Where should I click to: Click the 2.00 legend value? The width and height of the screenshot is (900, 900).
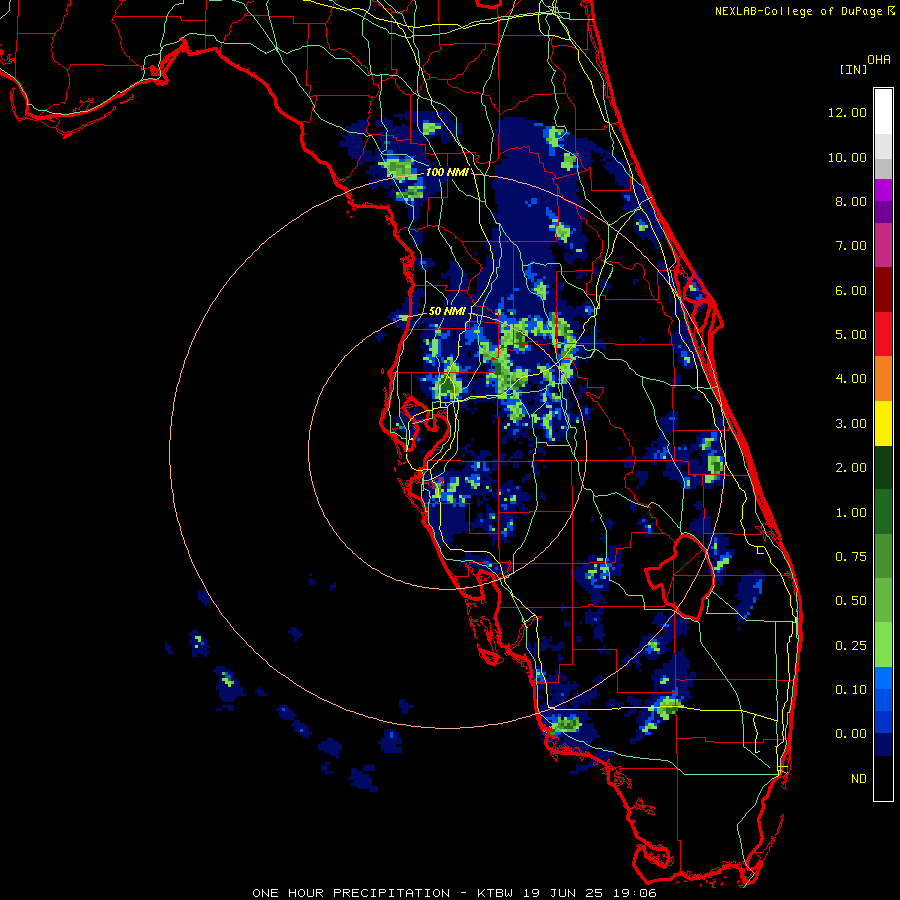851,468
